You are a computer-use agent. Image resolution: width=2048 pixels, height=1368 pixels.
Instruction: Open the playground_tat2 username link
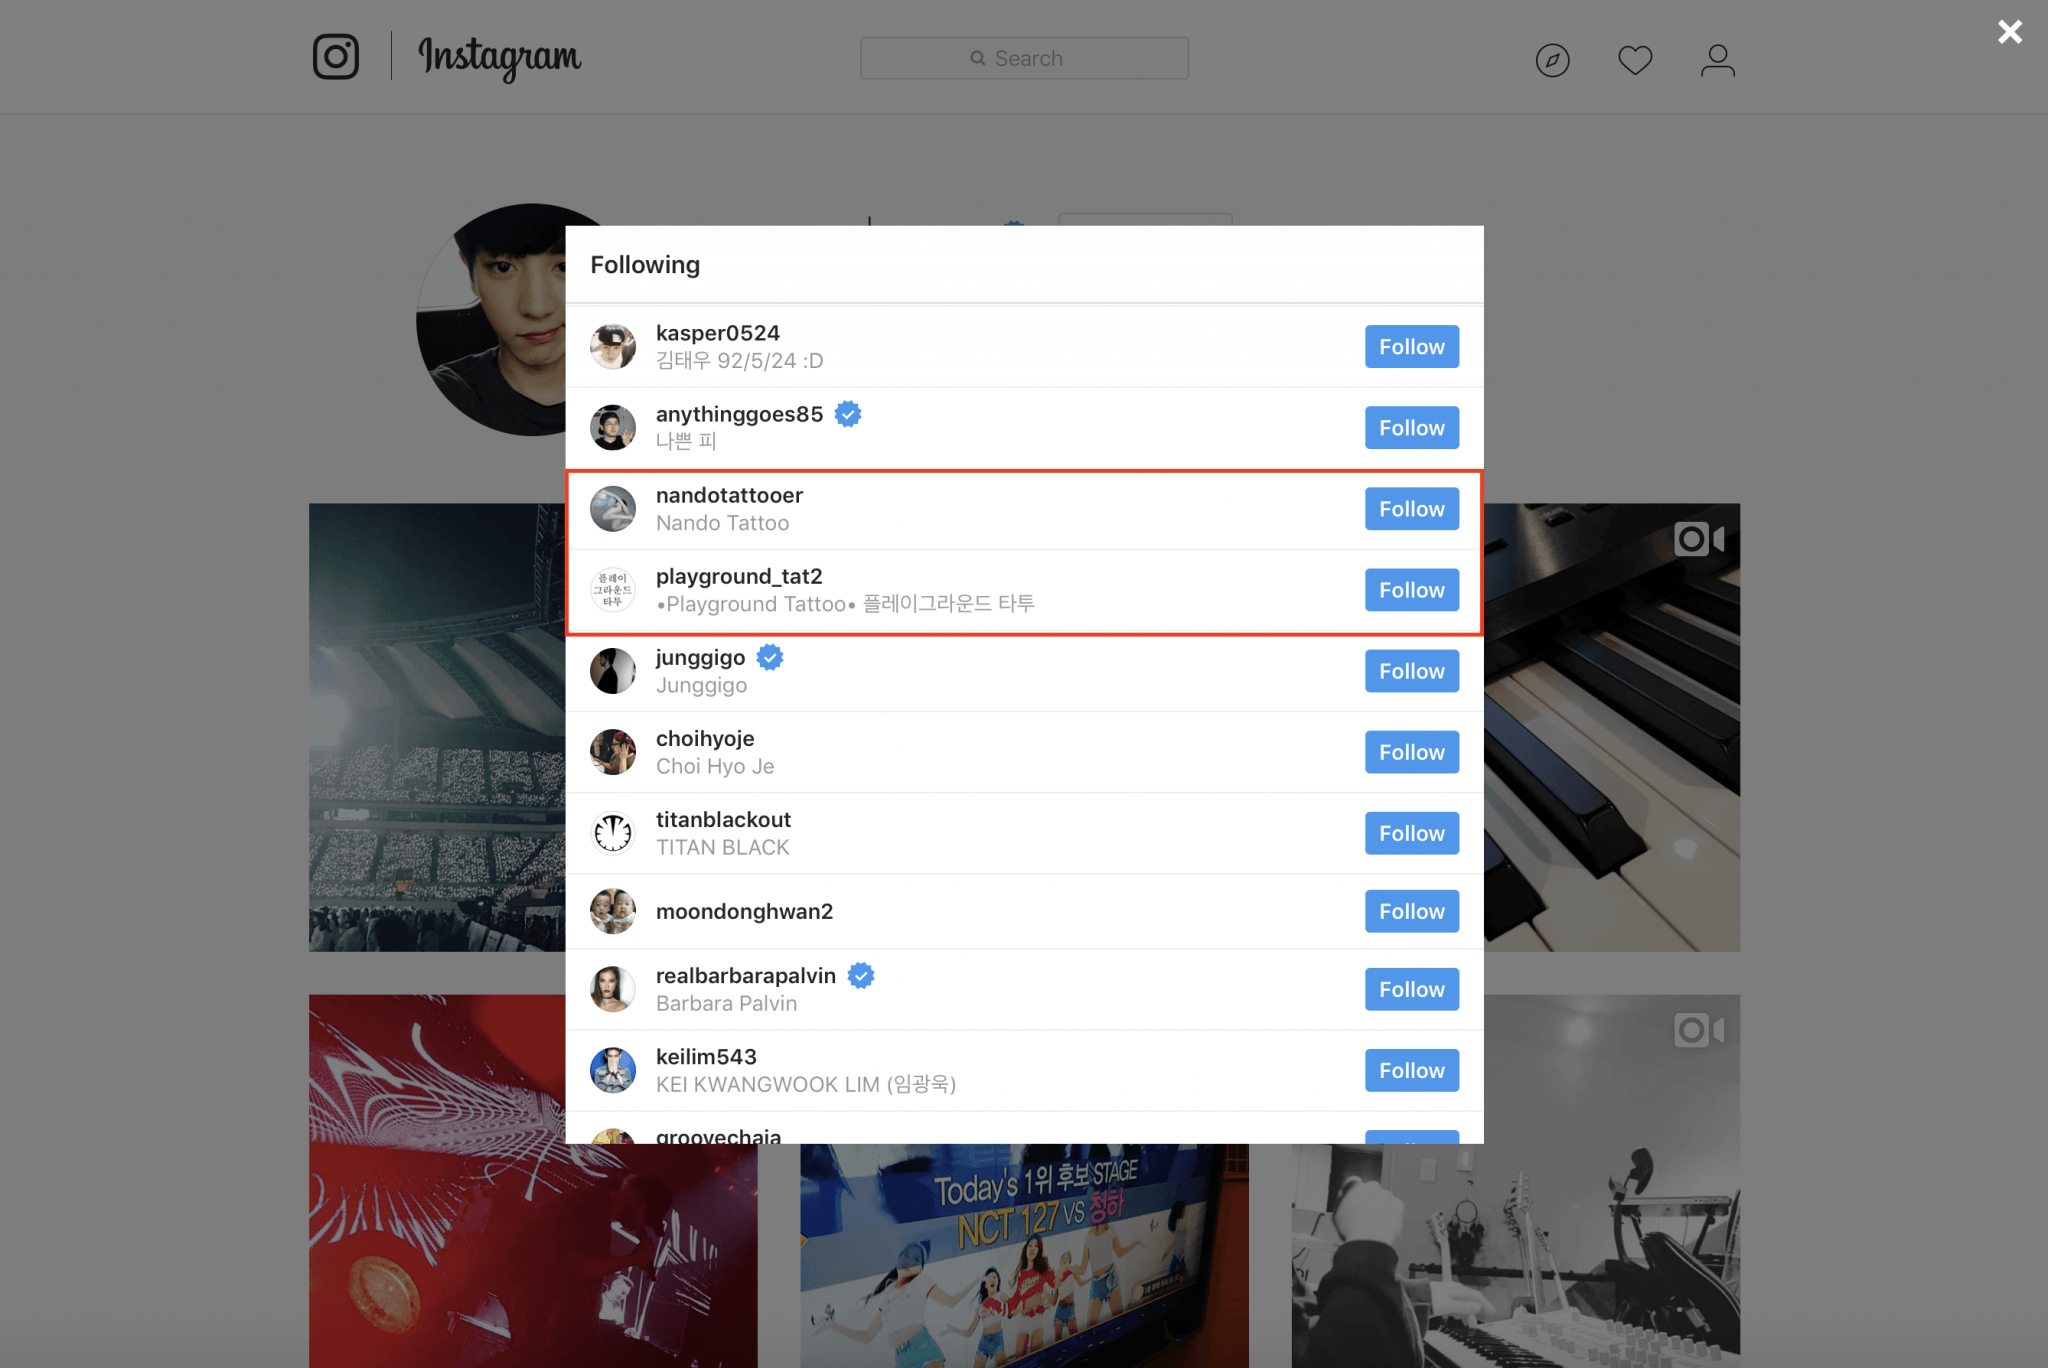pos(739,576)
